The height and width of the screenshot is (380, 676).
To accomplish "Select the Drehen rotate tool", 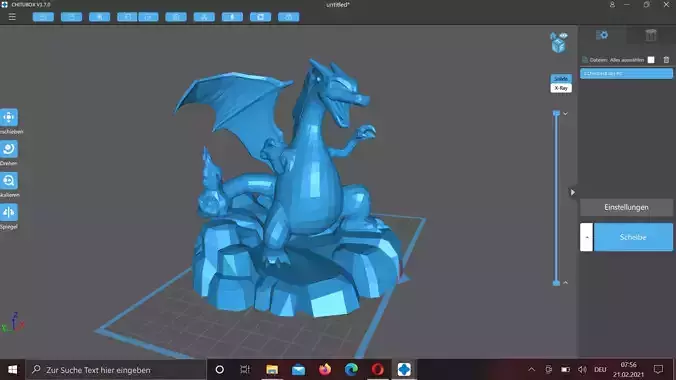I will [x=9, y=149].
